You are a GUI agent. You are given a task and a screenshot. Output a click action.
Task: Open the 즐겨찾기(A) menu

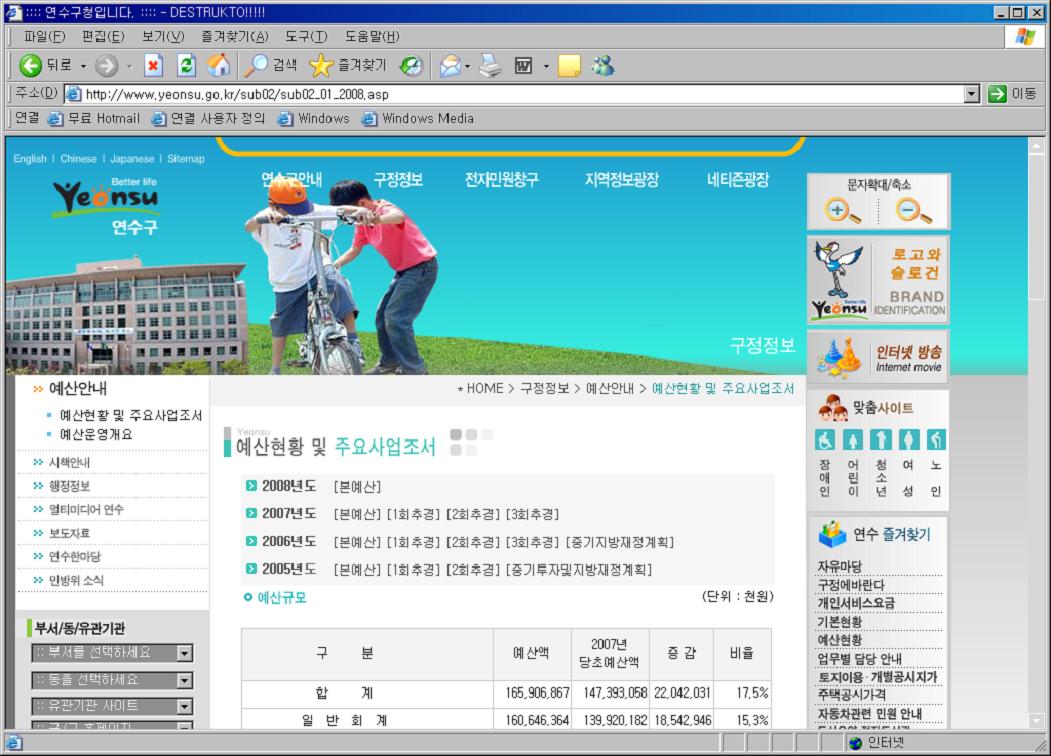click(x=235, y=36)
